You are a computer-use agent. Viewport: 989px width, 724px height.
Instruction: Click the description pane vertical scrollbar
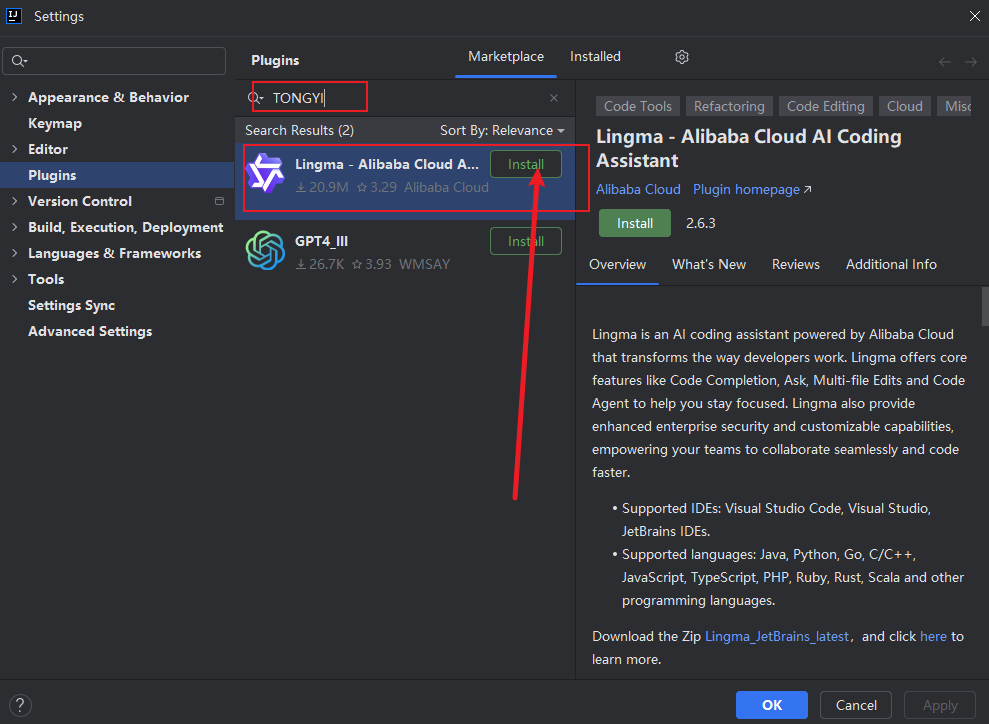[x=985, y=307]
